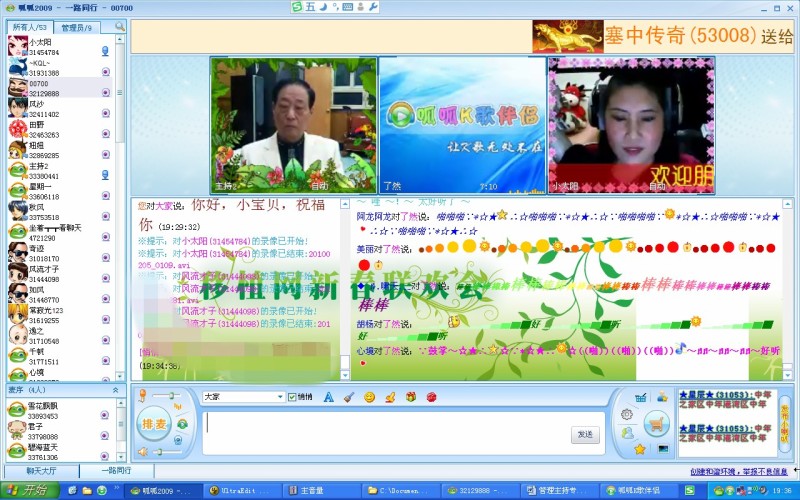The image size is (800, 500).
Task: Click the friends icon below the gear
Action: click(x=628, y=433)
